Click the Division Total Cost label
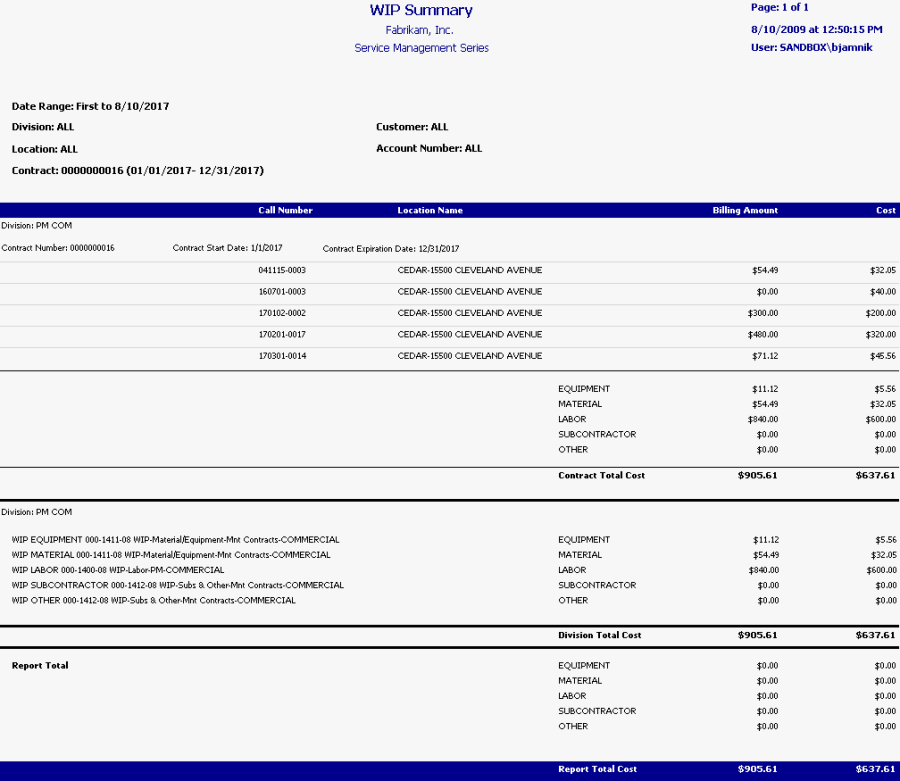 tap(600, 635)
